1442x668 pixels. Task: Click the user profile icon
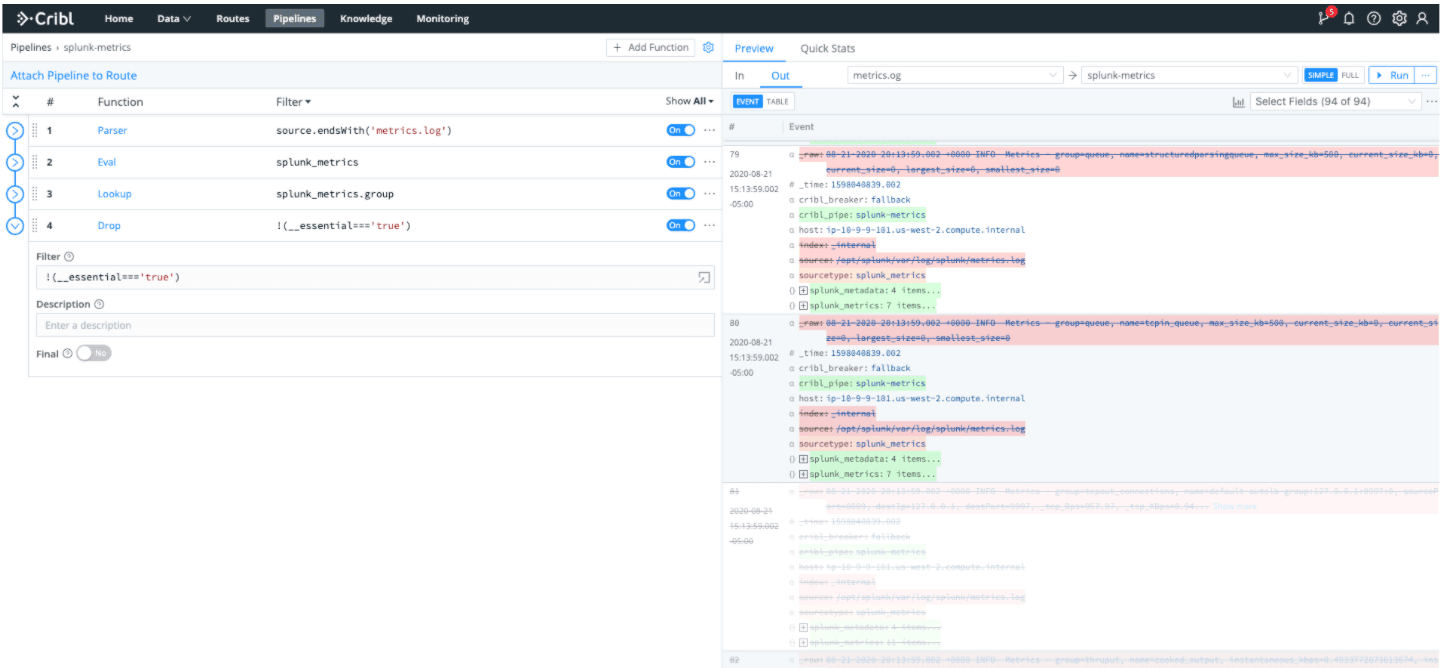[1422, 18]
